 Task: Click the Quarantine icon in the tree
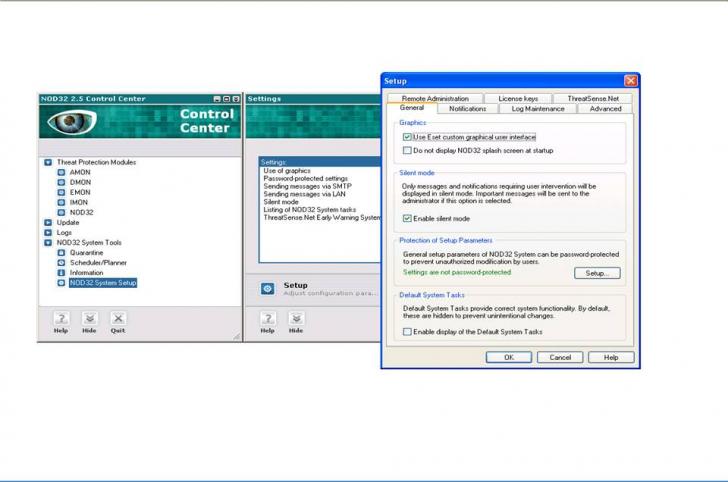pyautogui.click(x=61, y=253)
